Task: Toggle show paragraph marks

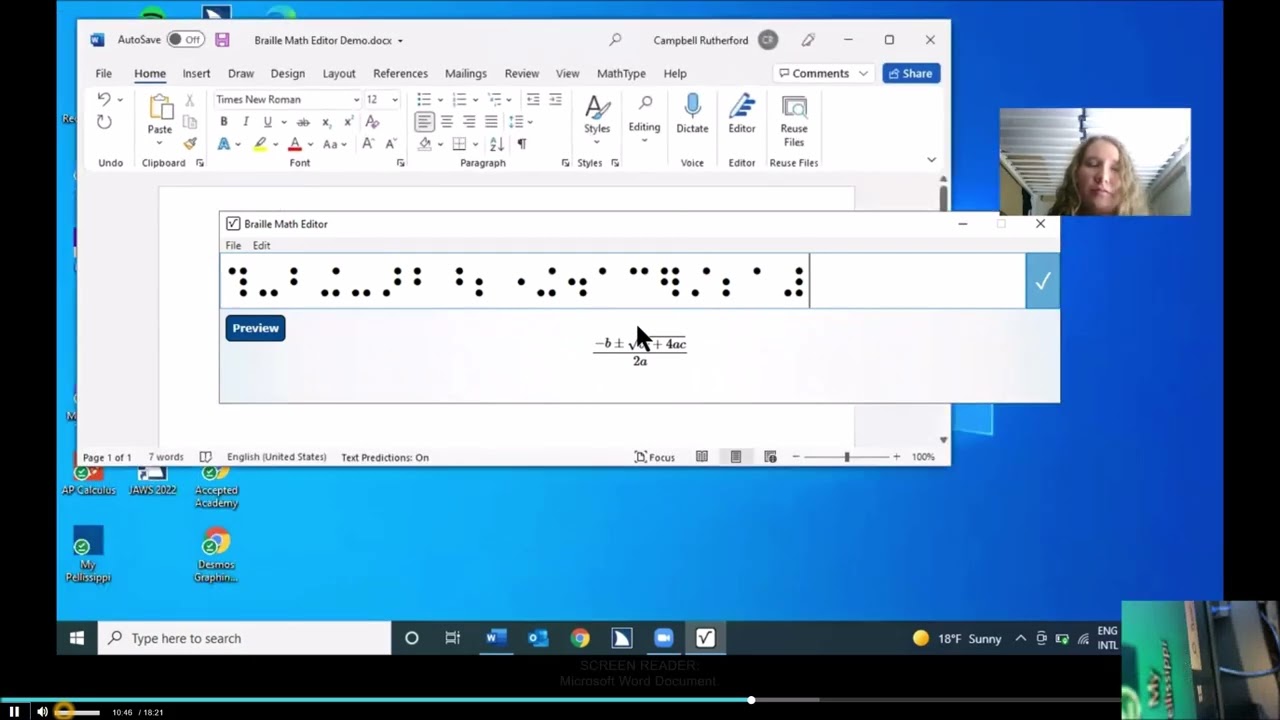Action: (521, 144)
